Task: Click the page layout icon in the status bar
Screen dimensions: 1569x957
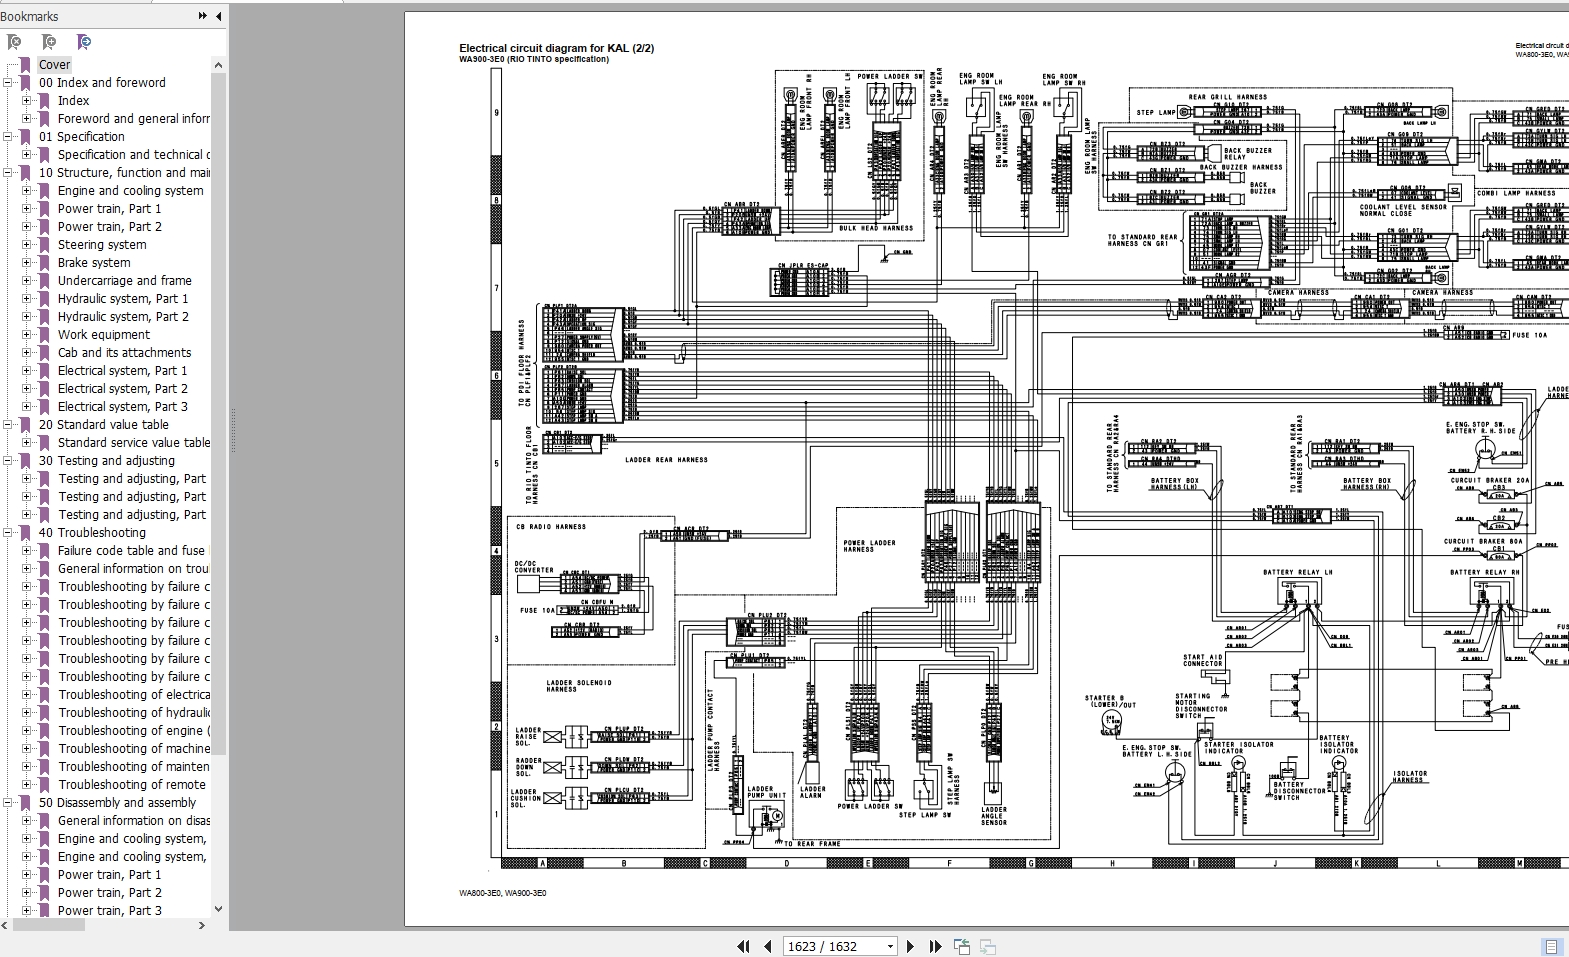Action: [1551, 946]
